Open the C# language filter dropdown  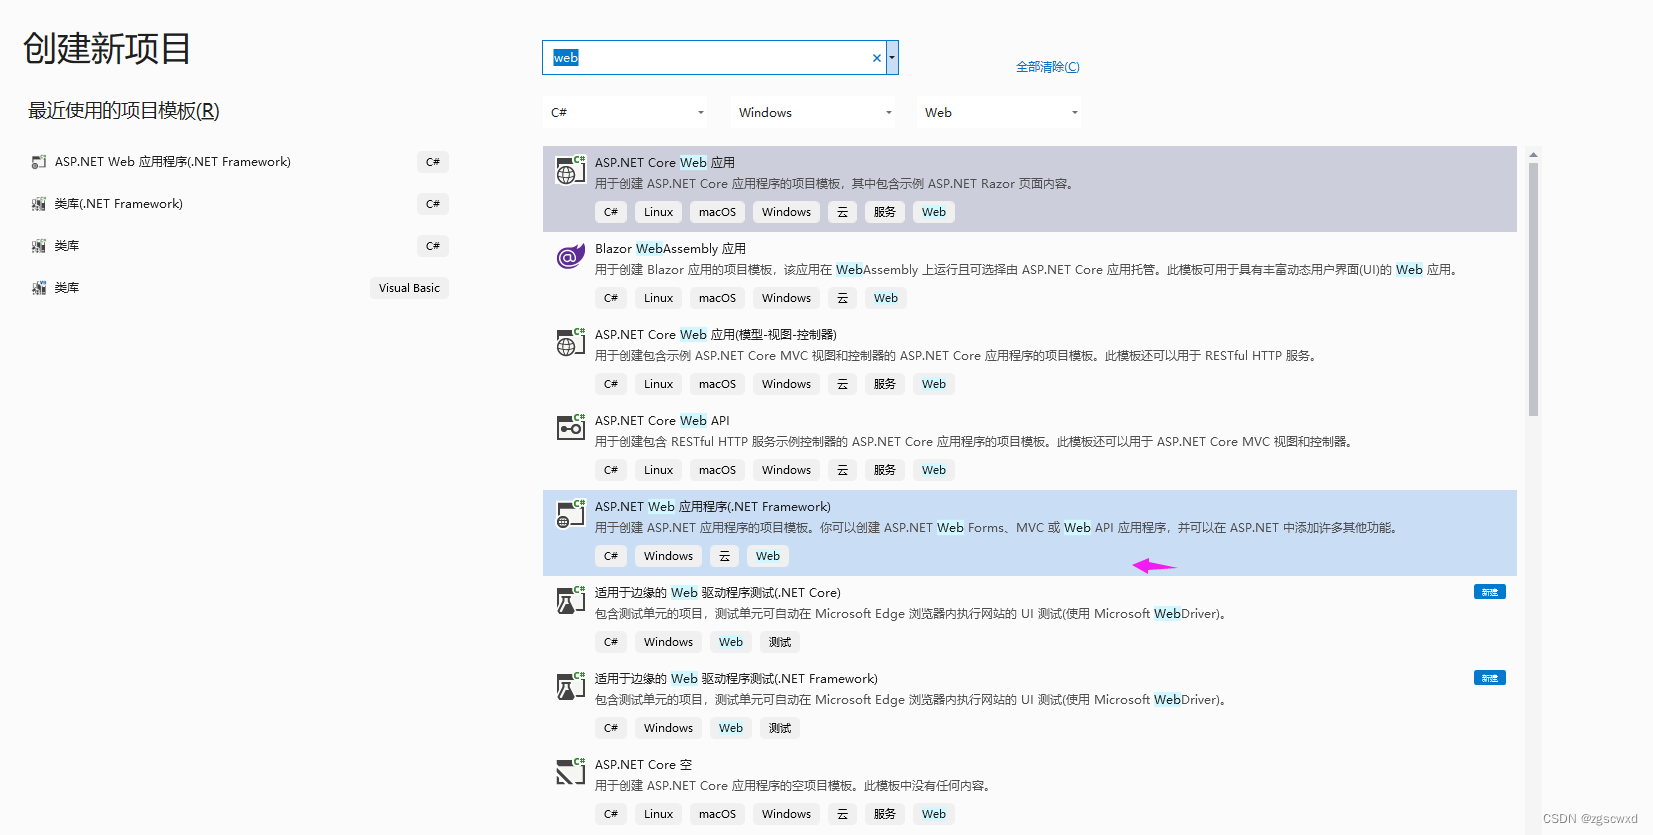(x=627, y=112)
